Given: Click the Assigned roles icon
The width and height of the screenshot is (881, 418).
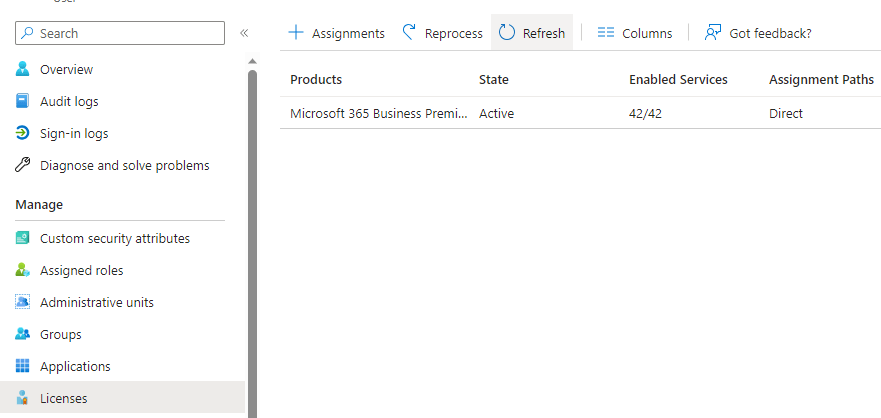Looking at the screenshot, I should click(x=23, y=271).
